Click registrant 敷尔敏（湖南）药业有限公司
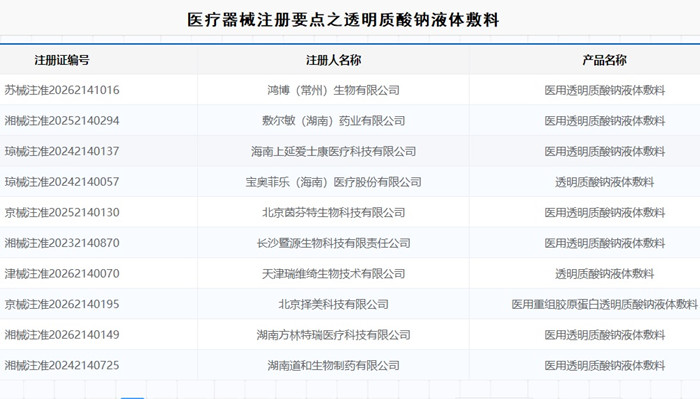The image size is (700, 399). [x=333, y=121]
